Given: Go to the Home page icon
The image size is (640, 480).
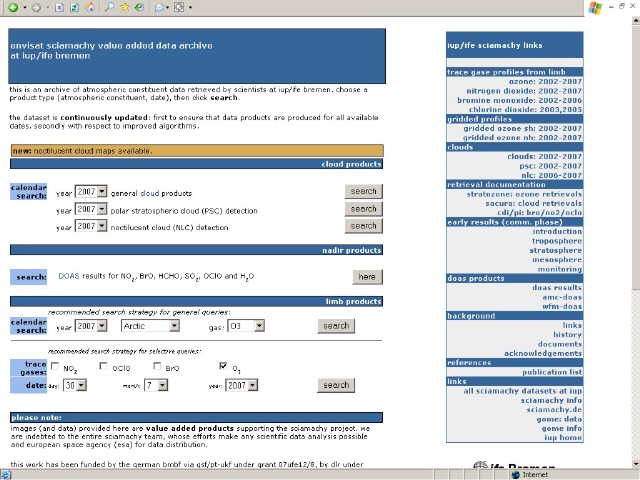Looking at the screenshot, I should pos(90,7).
